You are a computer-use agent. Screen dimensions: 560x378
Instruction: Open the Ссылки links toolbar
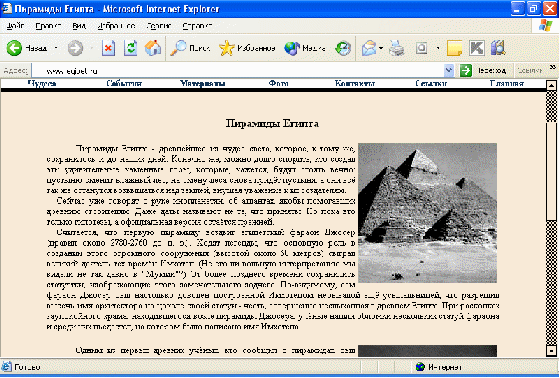(x=530, y=71)
